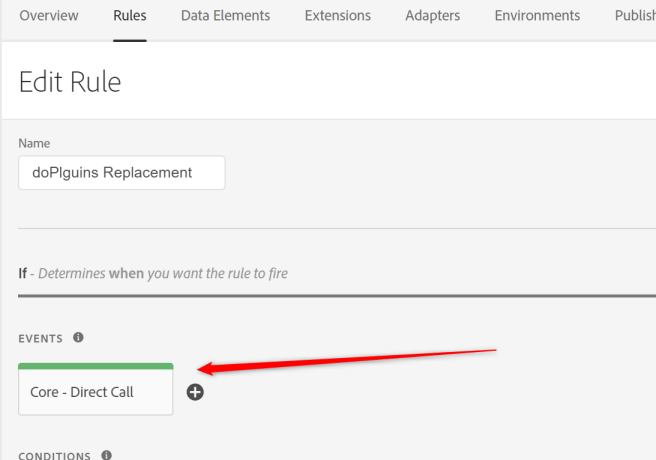
Task: Open the partially visible Publishing tab
Action: (x=635, y=16)
